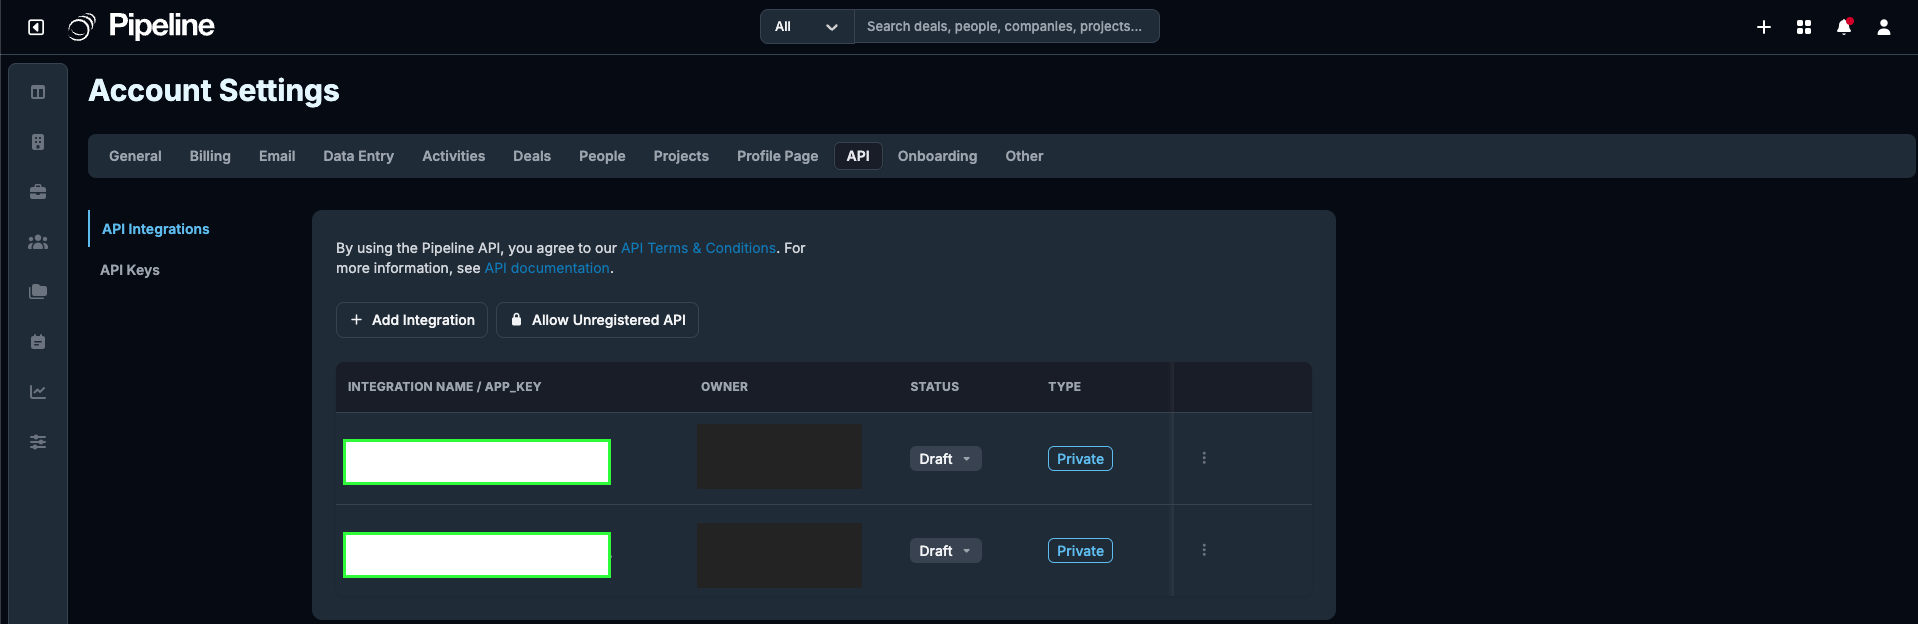Viewport: 1918px width, 624px height.
Task: Select API Integrations in side menu
Action: click(156, 229)
